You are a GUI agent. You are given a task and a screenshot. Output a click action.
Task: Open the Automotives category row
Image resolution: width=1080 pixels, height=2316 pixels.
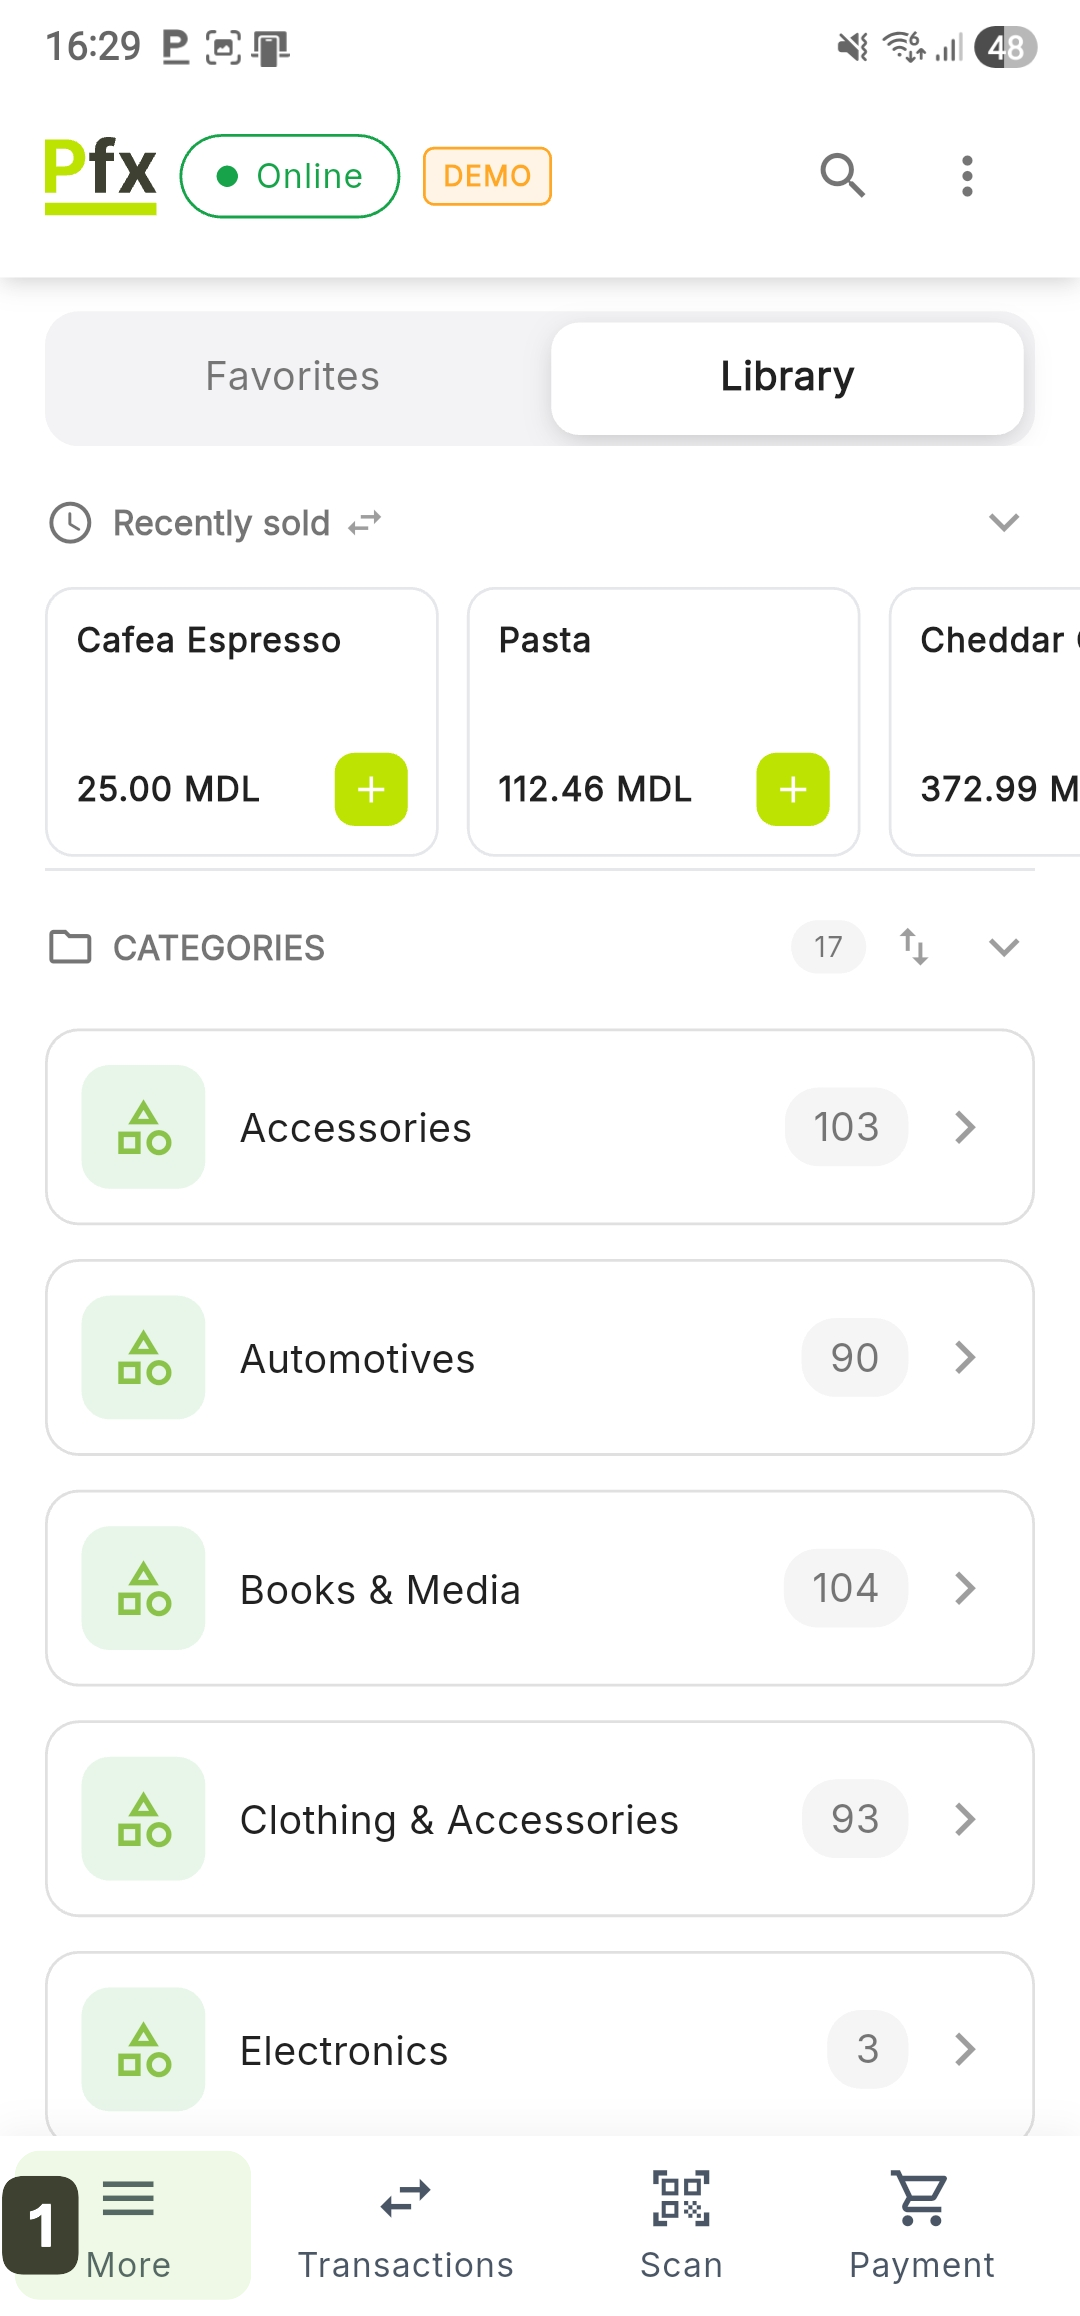coord(540,1358)
